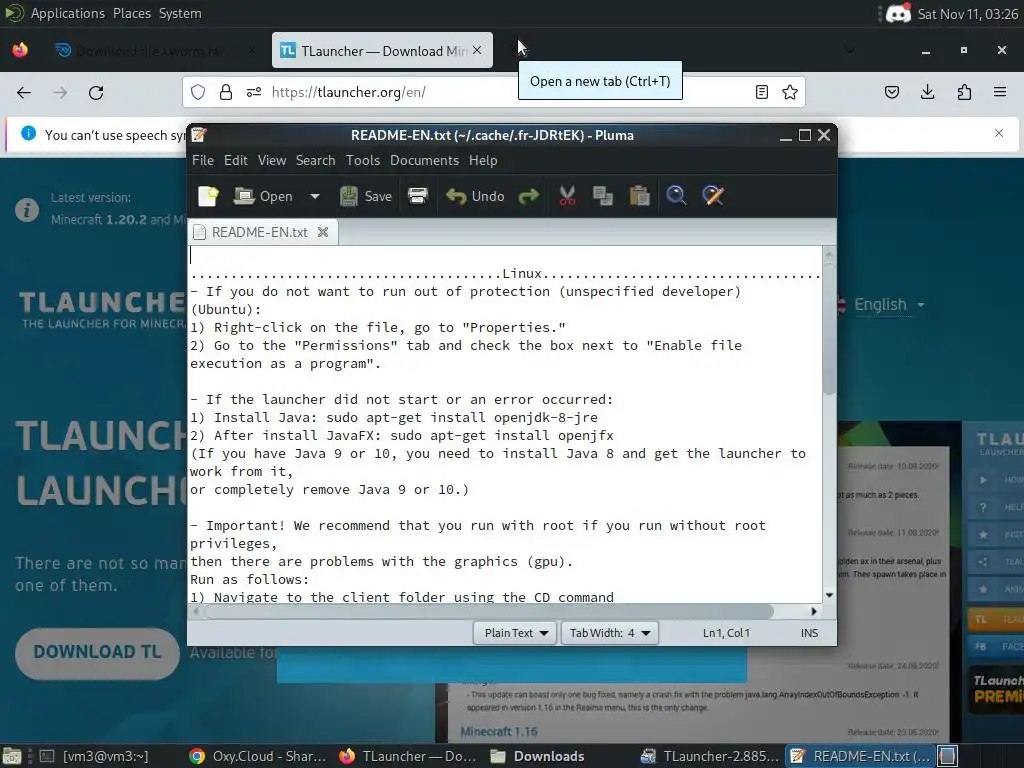Click the Minecraft 1.16 link
Viewport: 1024px width, 768px height.
pyautogui.click(x=498, y=731)
